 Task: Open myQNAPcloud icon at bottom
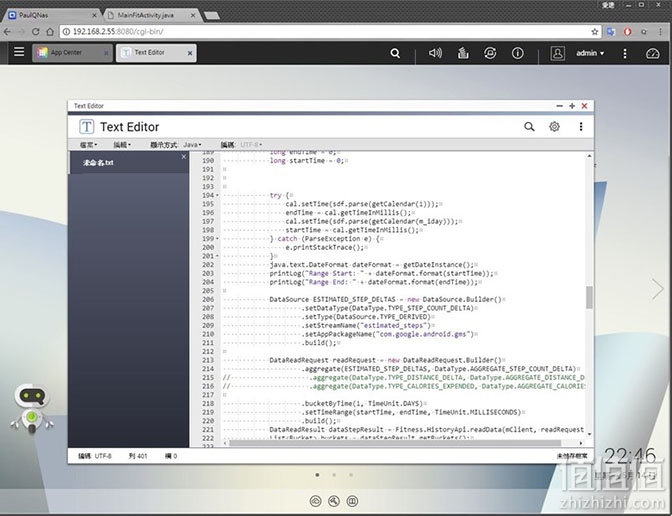pos(315,501)
